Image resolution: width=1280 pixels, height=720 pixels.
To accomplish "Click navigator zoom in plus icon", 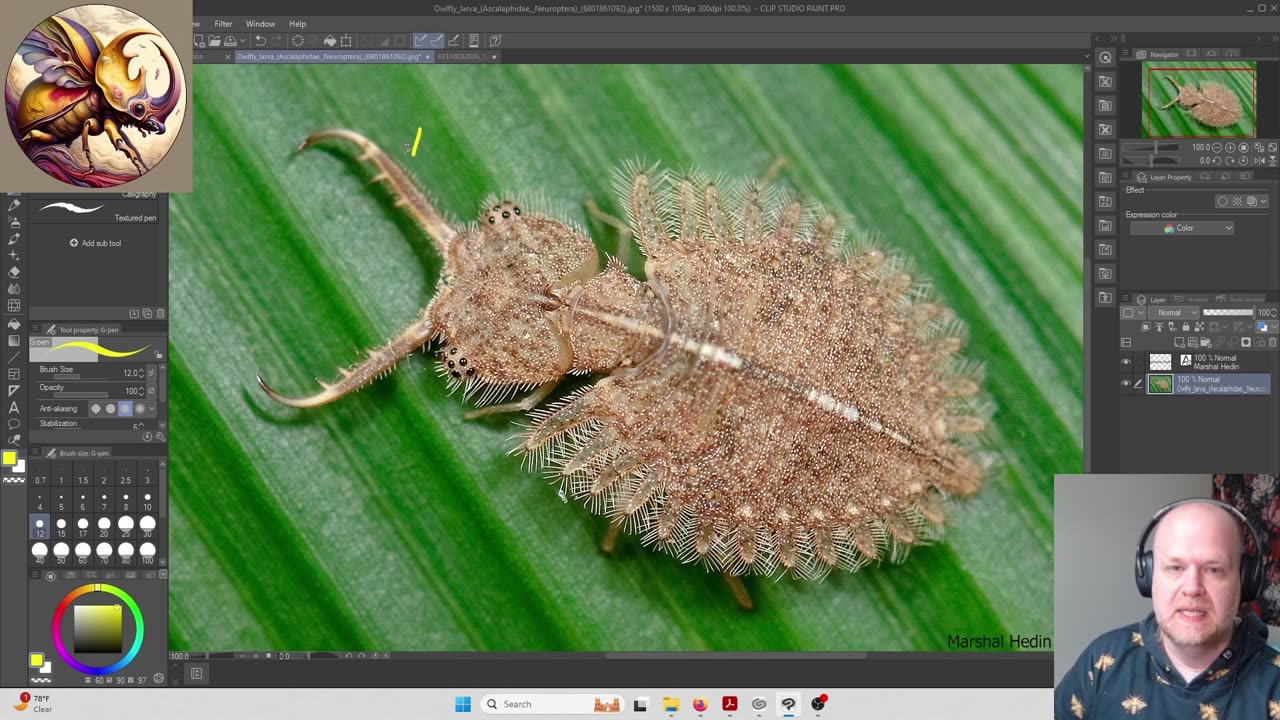I will coord(1230,147).
